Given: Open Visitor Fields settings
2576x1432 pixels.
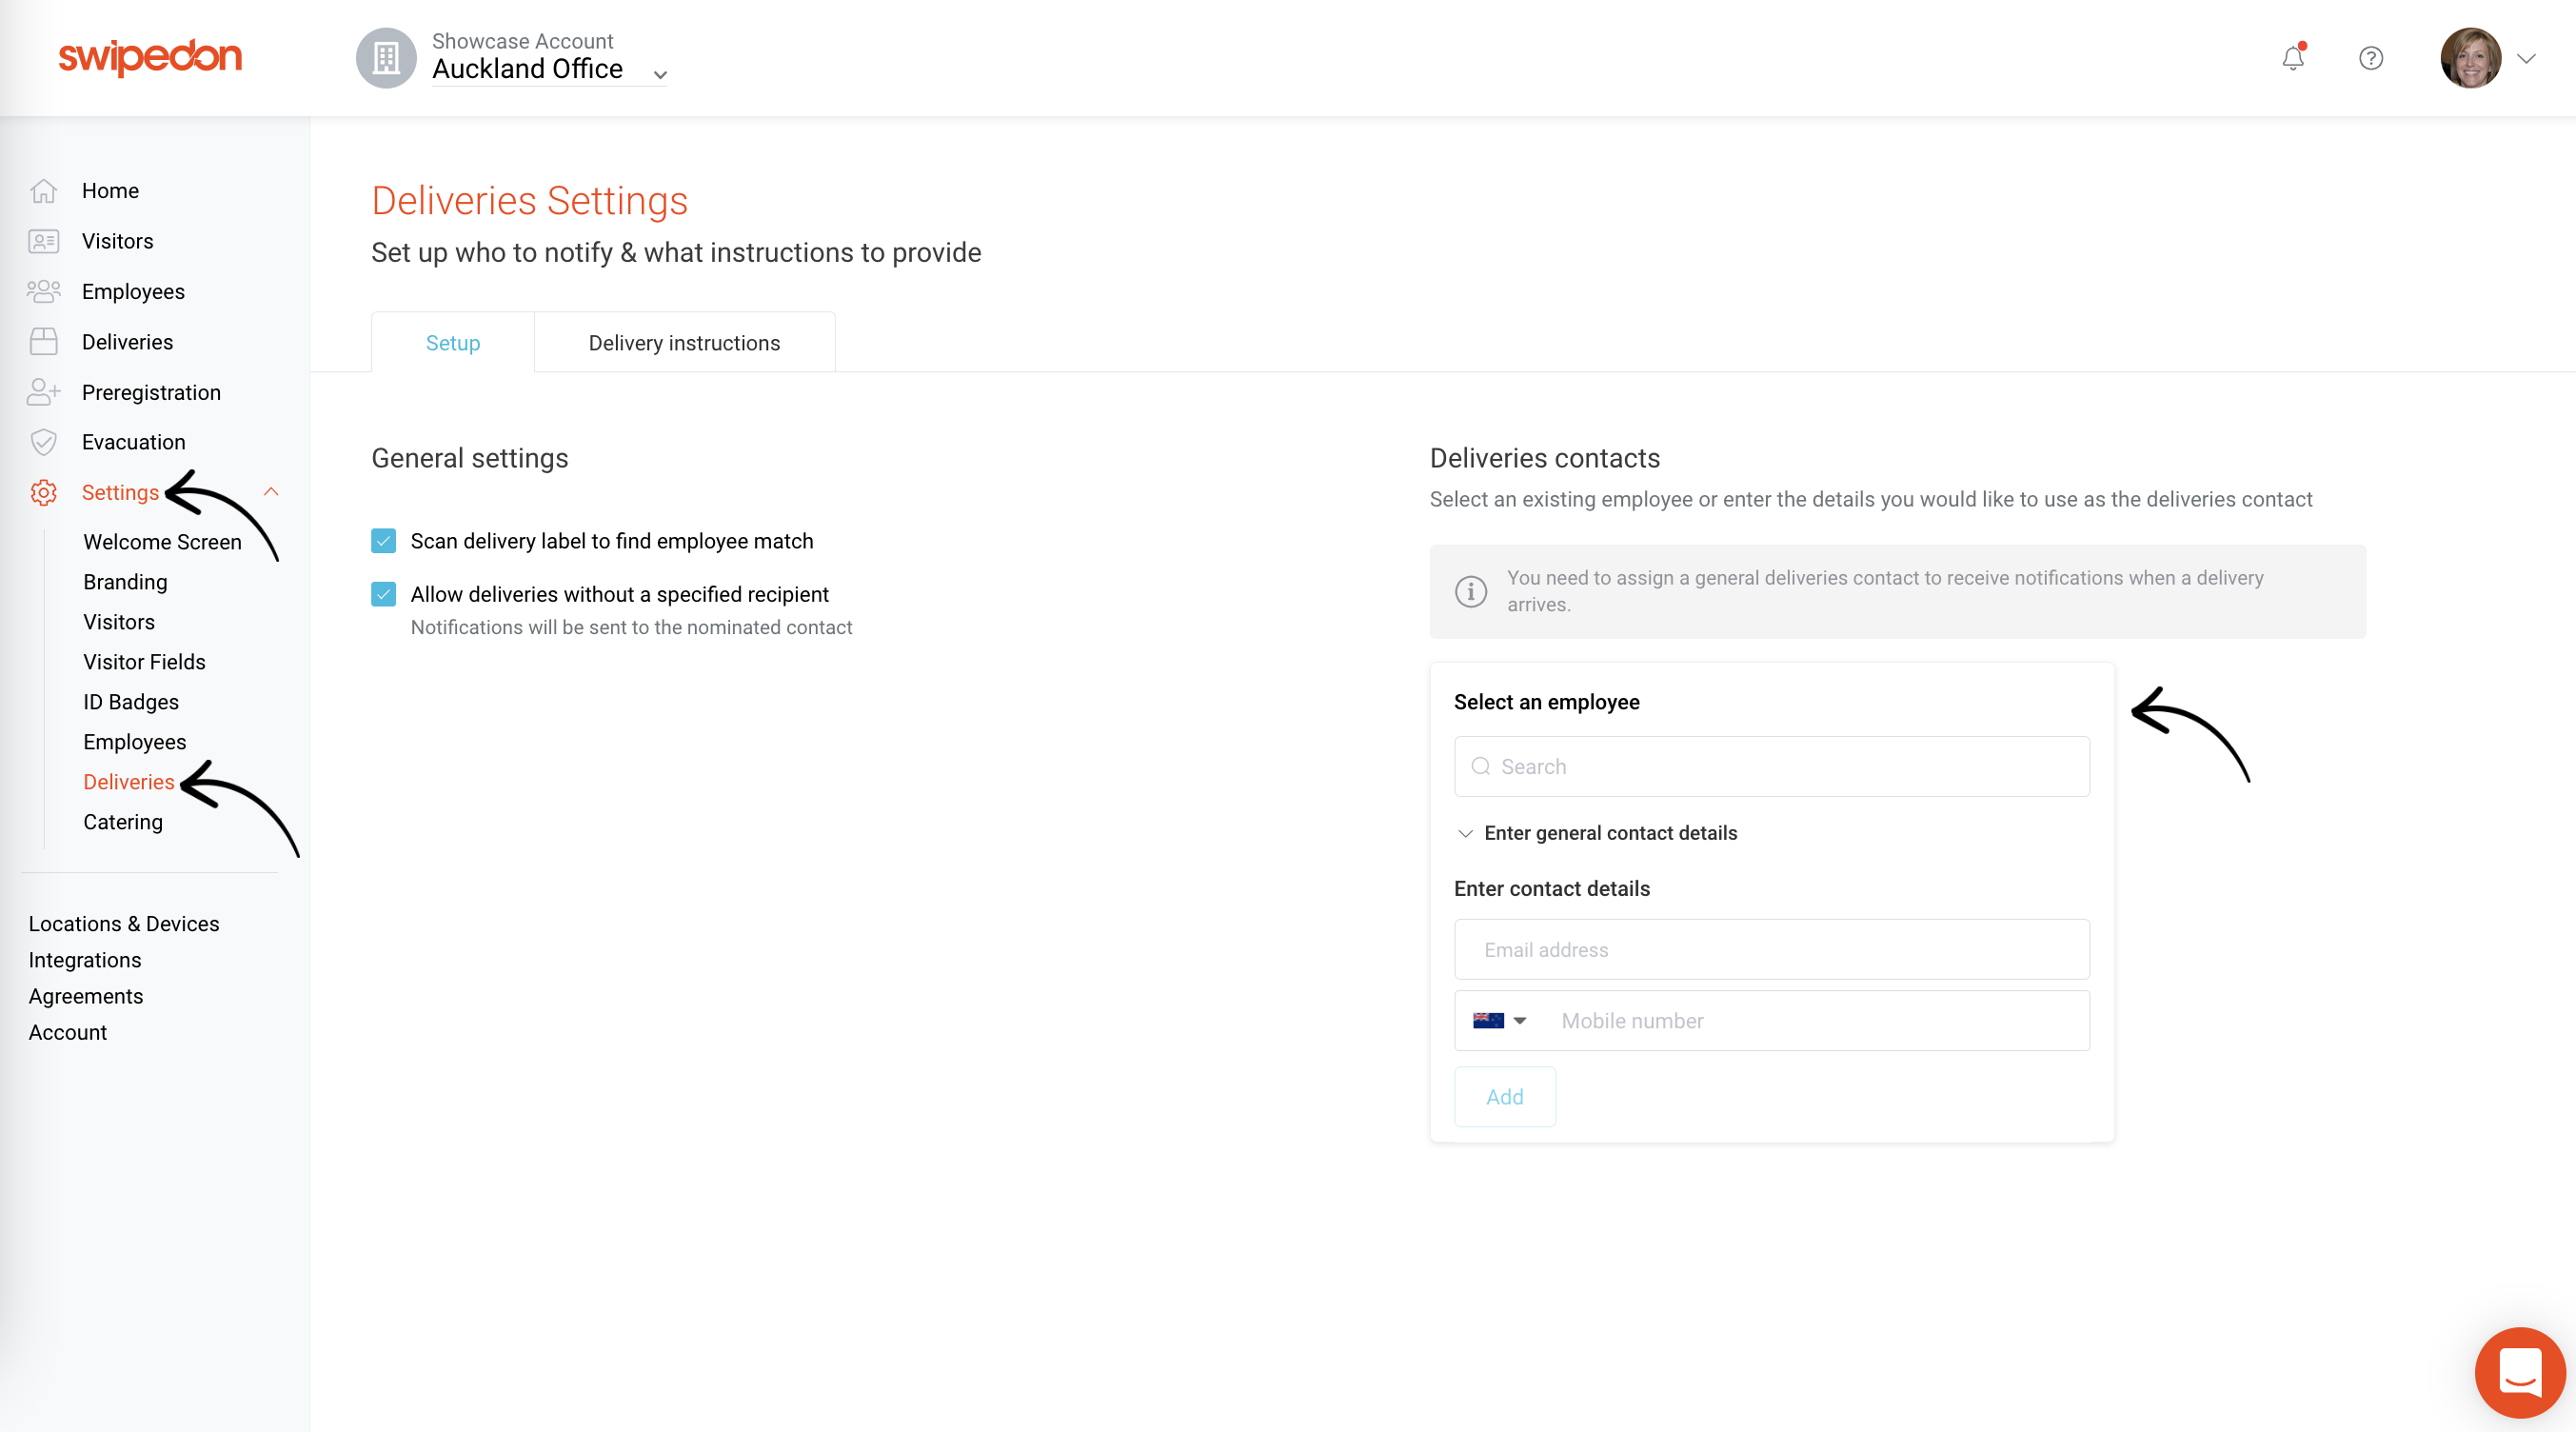Looking at the screenshot, I should tap(144, 662).
